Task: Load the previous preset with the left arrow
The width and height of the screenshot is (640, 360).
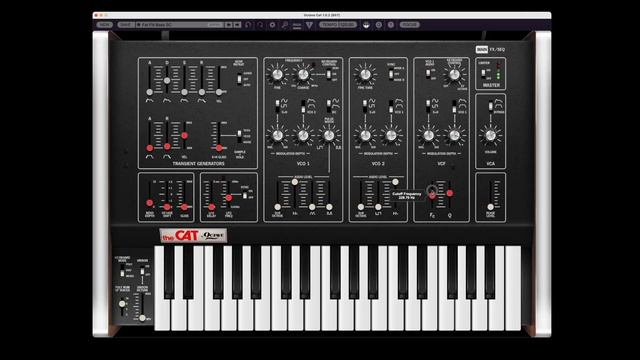Action: tap(229, 25)
